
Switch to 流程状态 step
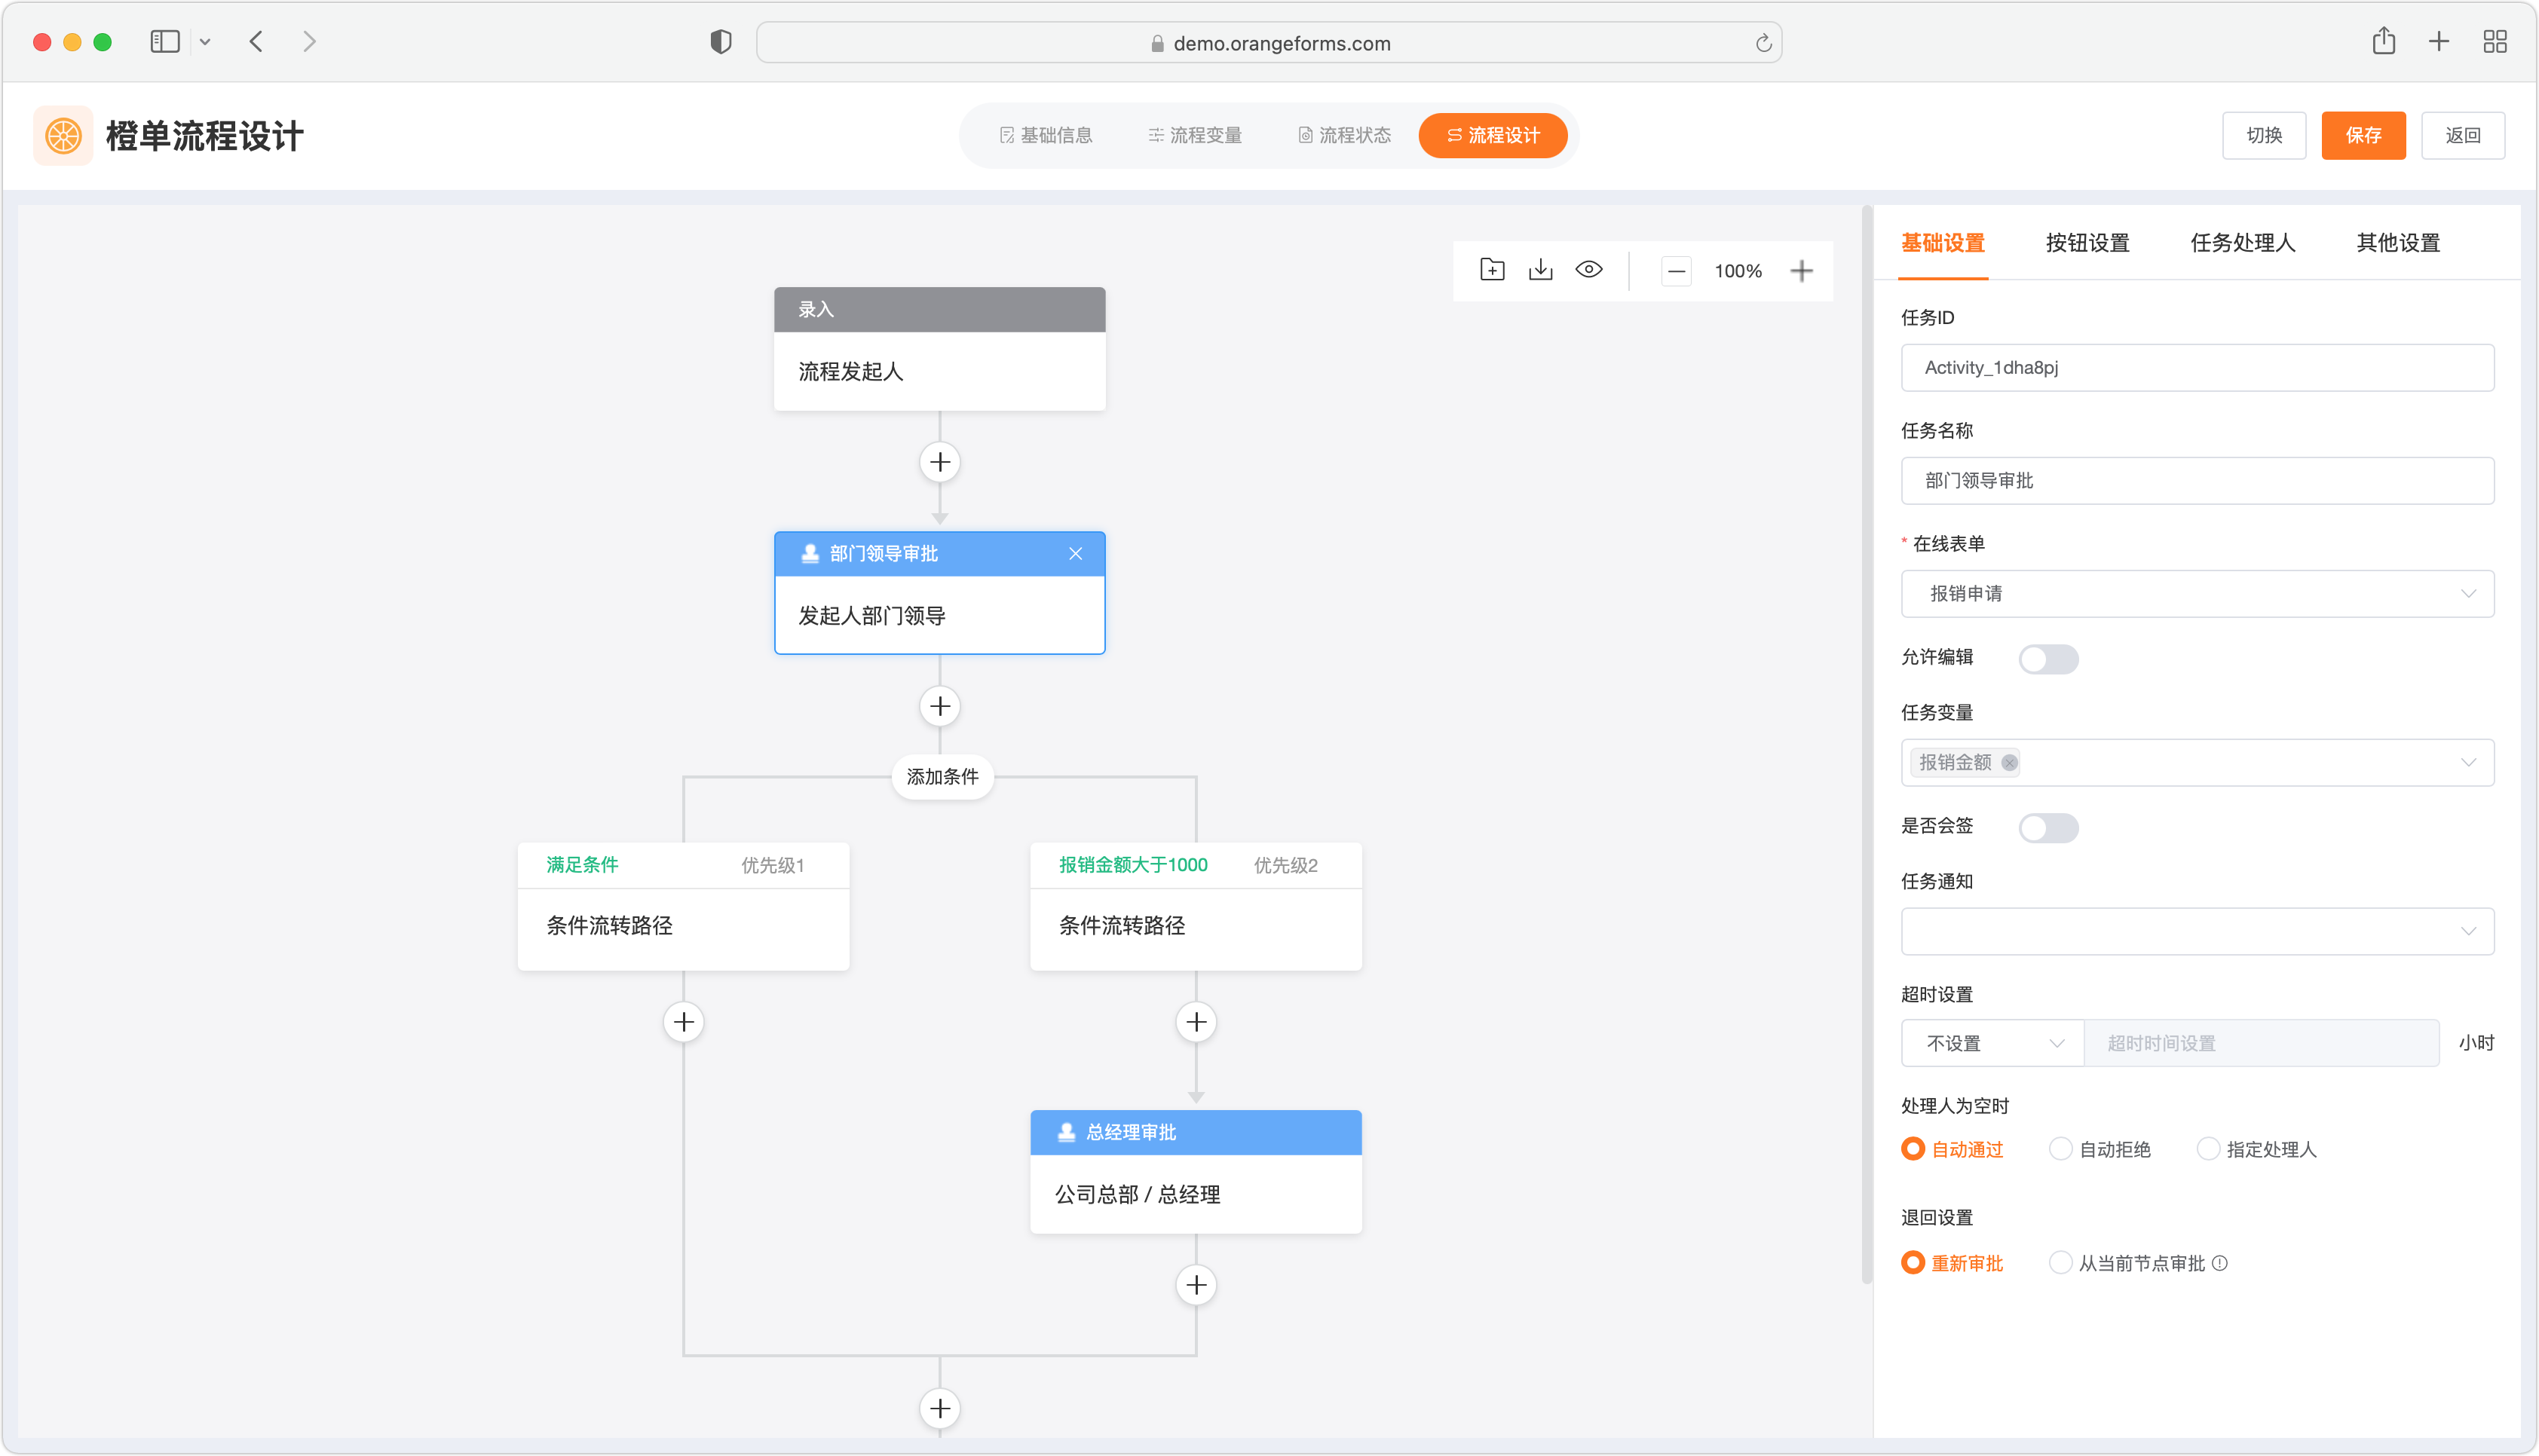click(x=1344, y=135)
